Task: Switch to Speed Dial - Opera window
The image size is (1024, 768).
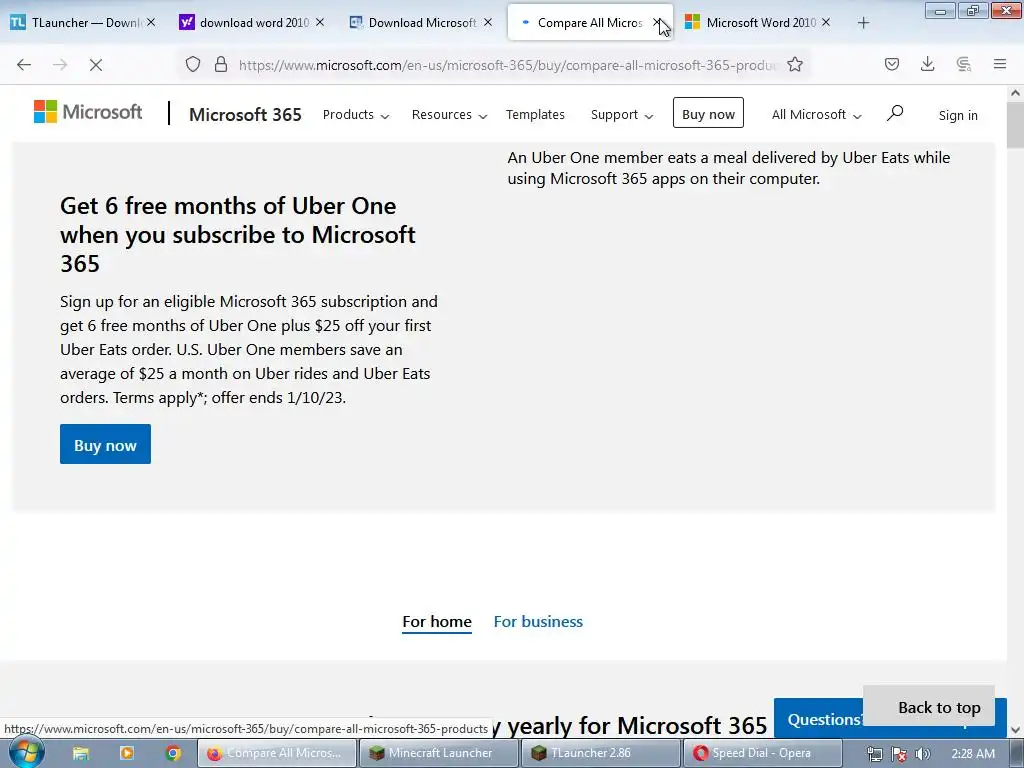Action: 762,753
